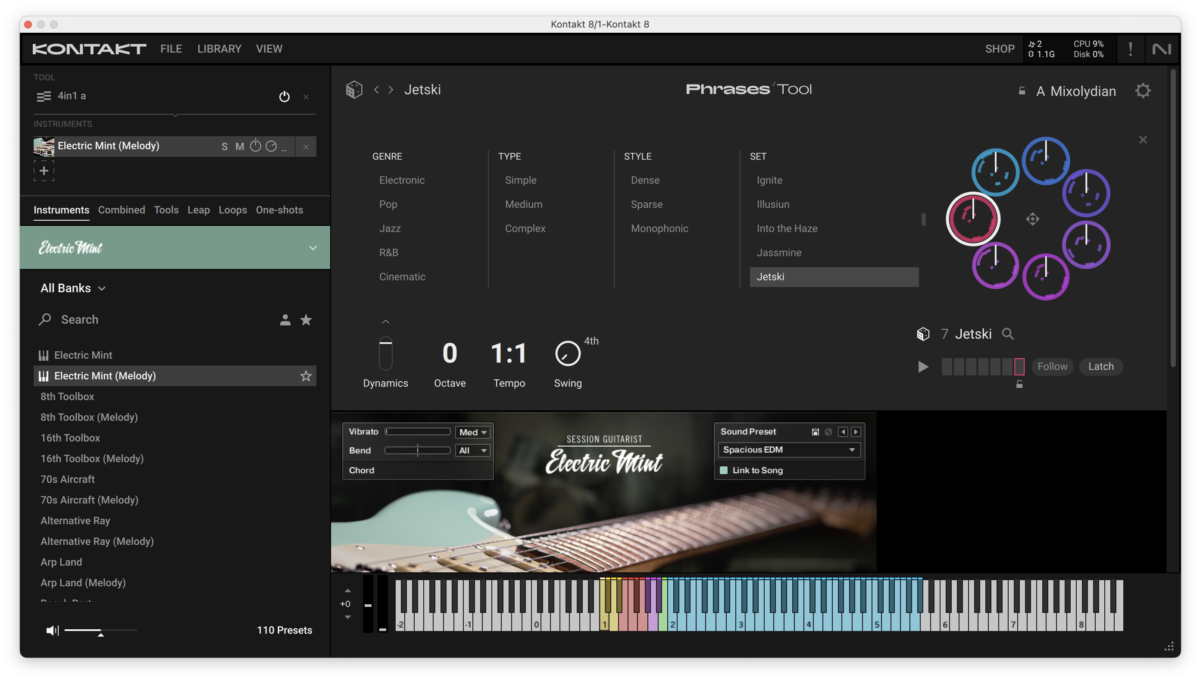Open search magnifier next to 7 Jetski
Viewport: 1200px width, 681px height.
[x=1008, y=335]
